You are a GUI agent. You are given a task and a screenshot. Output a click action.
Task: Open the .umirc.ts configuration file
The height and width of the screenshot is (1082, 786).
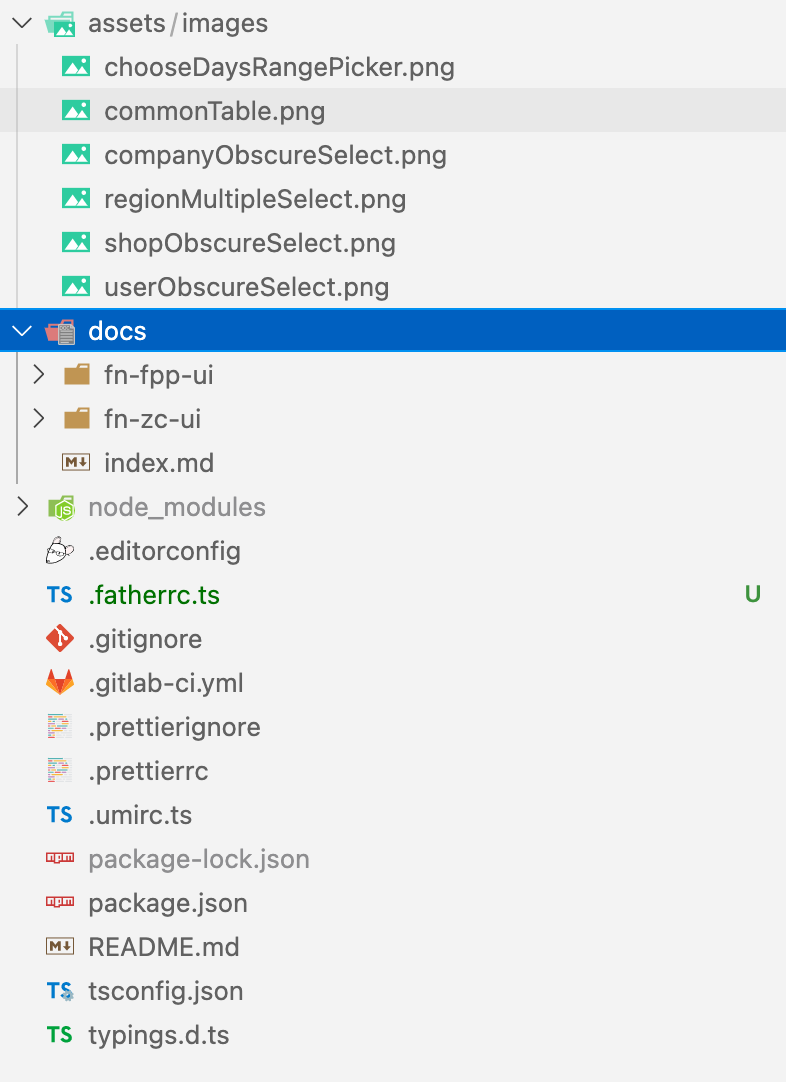[140, 814]
